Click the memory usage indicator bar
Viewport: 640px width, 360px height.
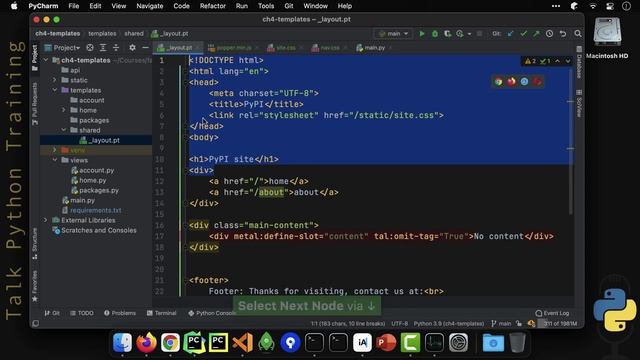pyautogui.click(x=557, y=324)
